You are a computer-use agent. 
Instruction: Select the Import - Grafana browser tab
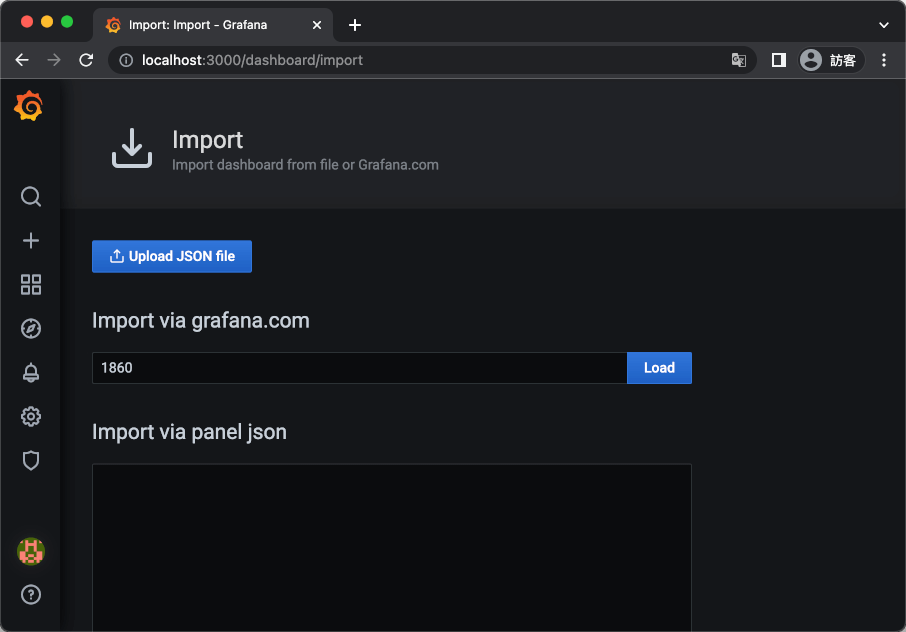coord(213,25)
